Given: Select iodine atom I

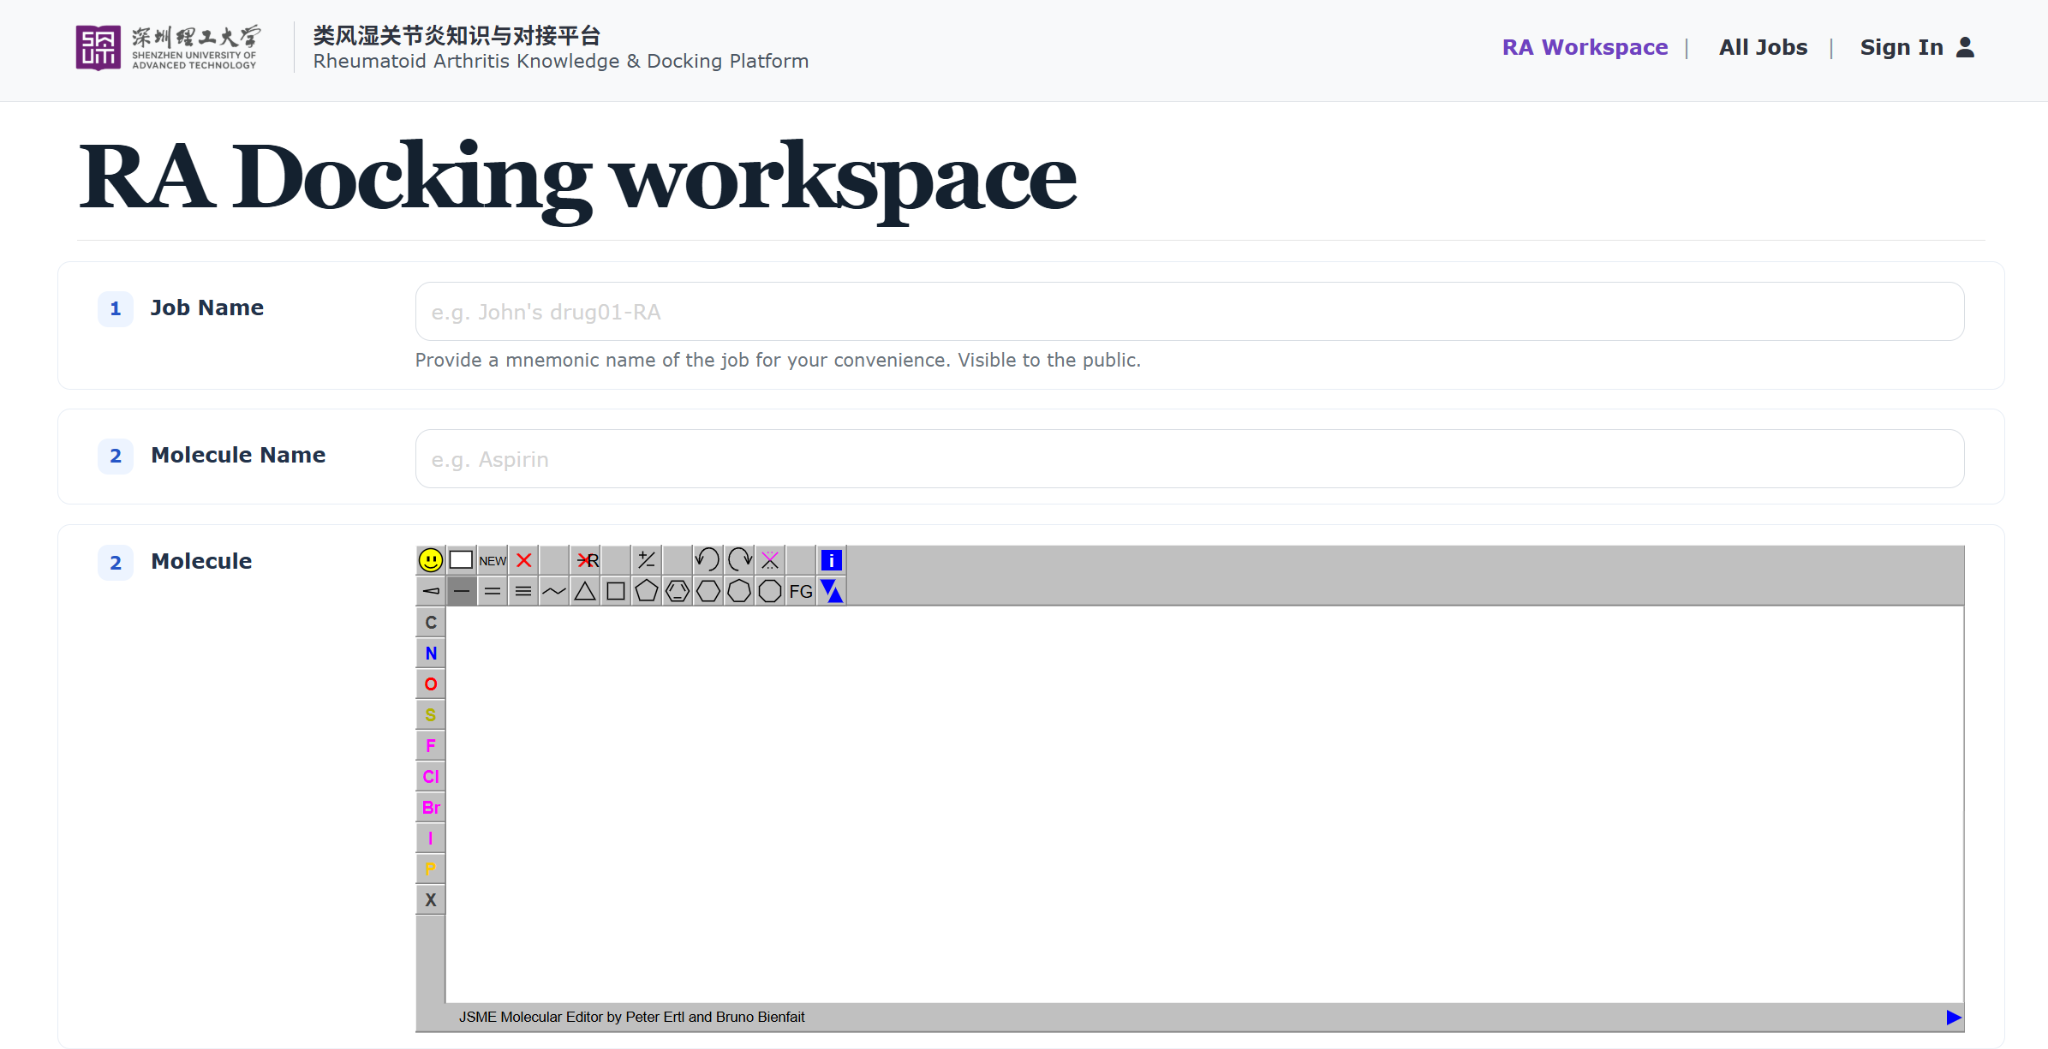Looking at the screenshot, I should [x=431, y=838].
